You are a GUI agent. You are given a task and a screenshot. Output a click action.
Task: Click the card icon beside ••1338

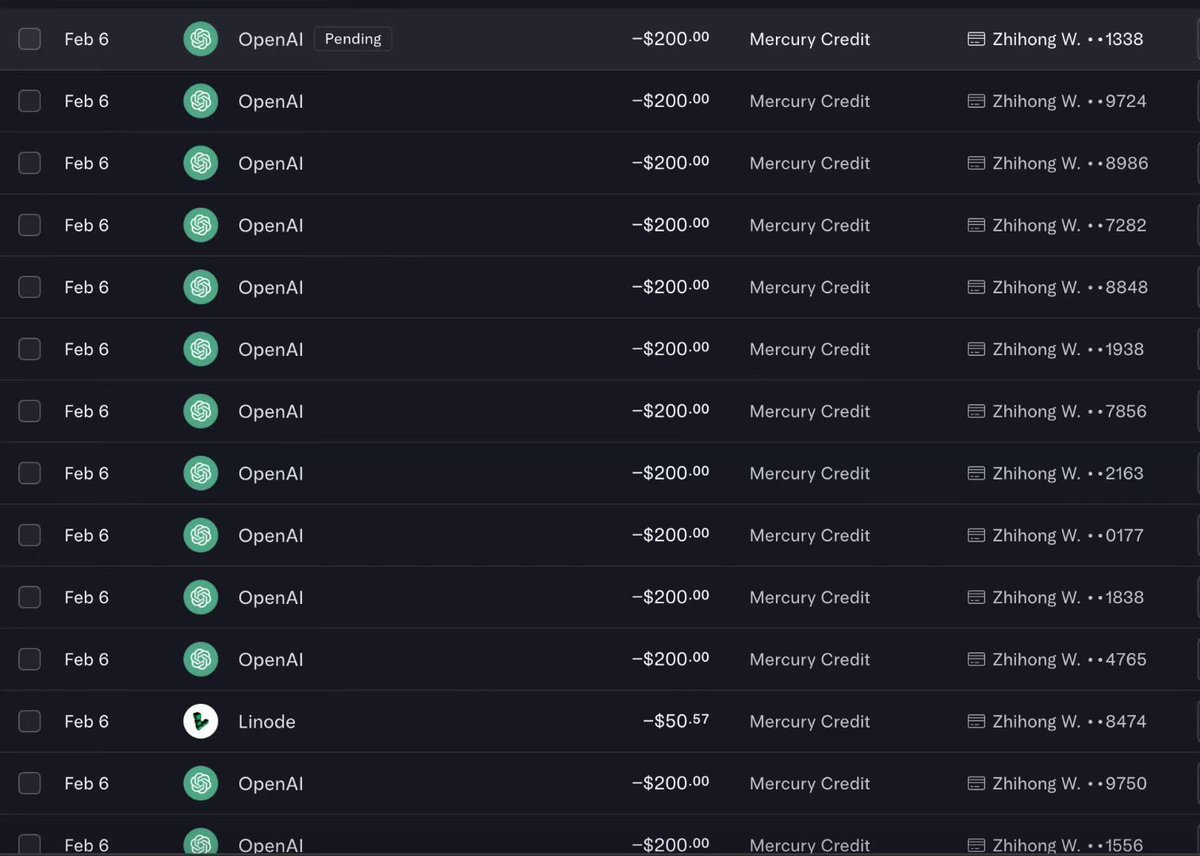pos(977,39)
